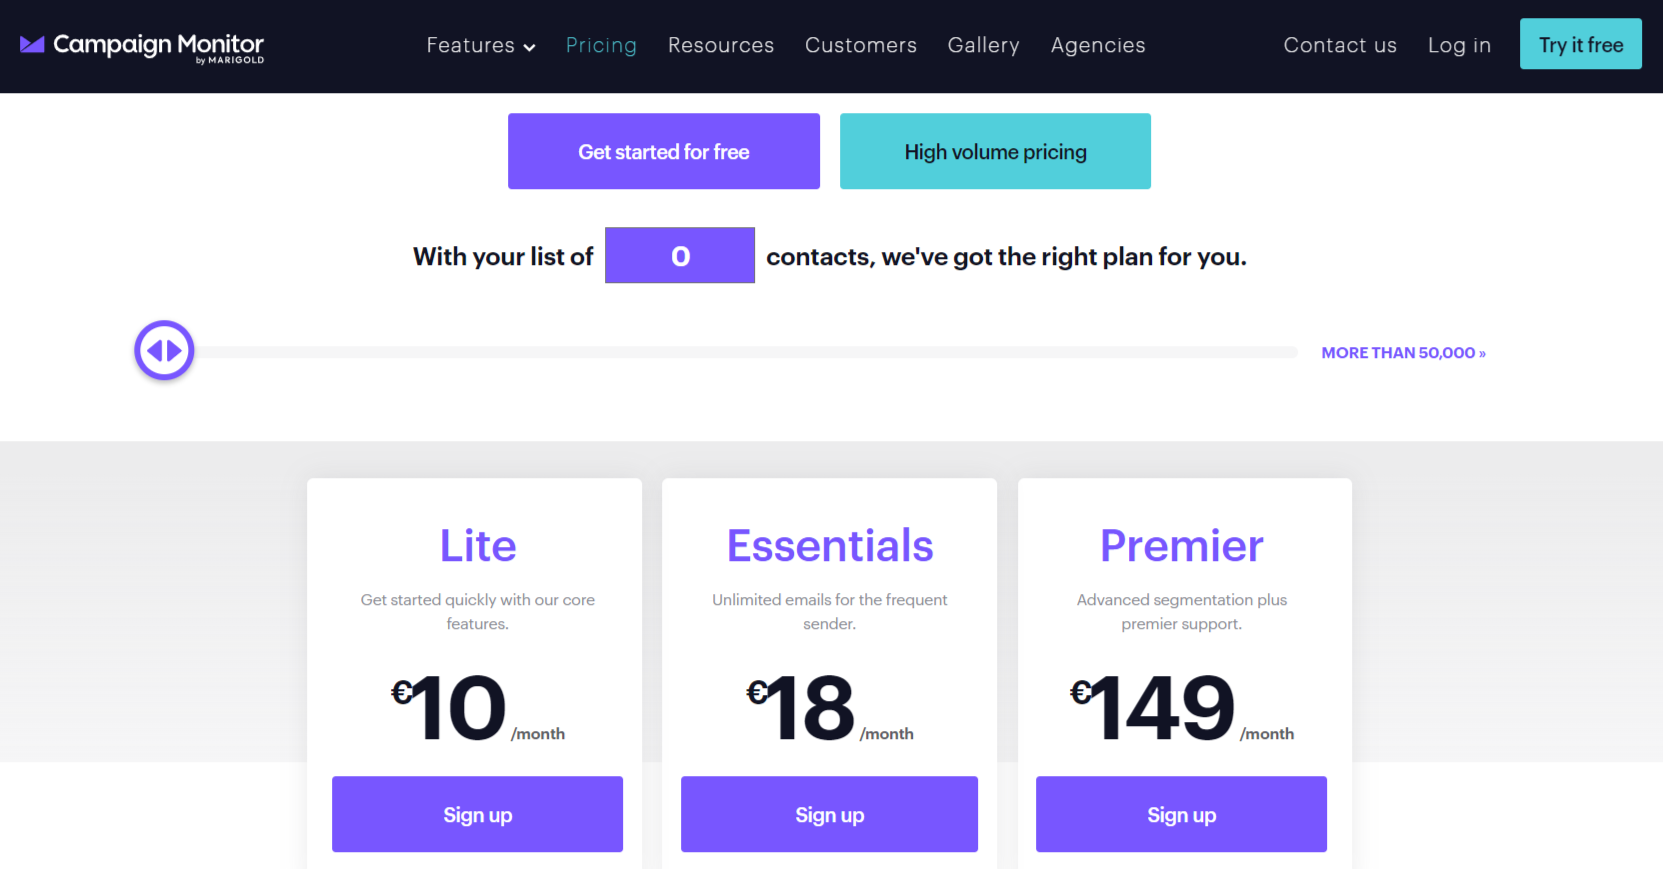Expand the Features dropdown chevron
Viewport: 1663px width, 869px height.
click(529, 47)
